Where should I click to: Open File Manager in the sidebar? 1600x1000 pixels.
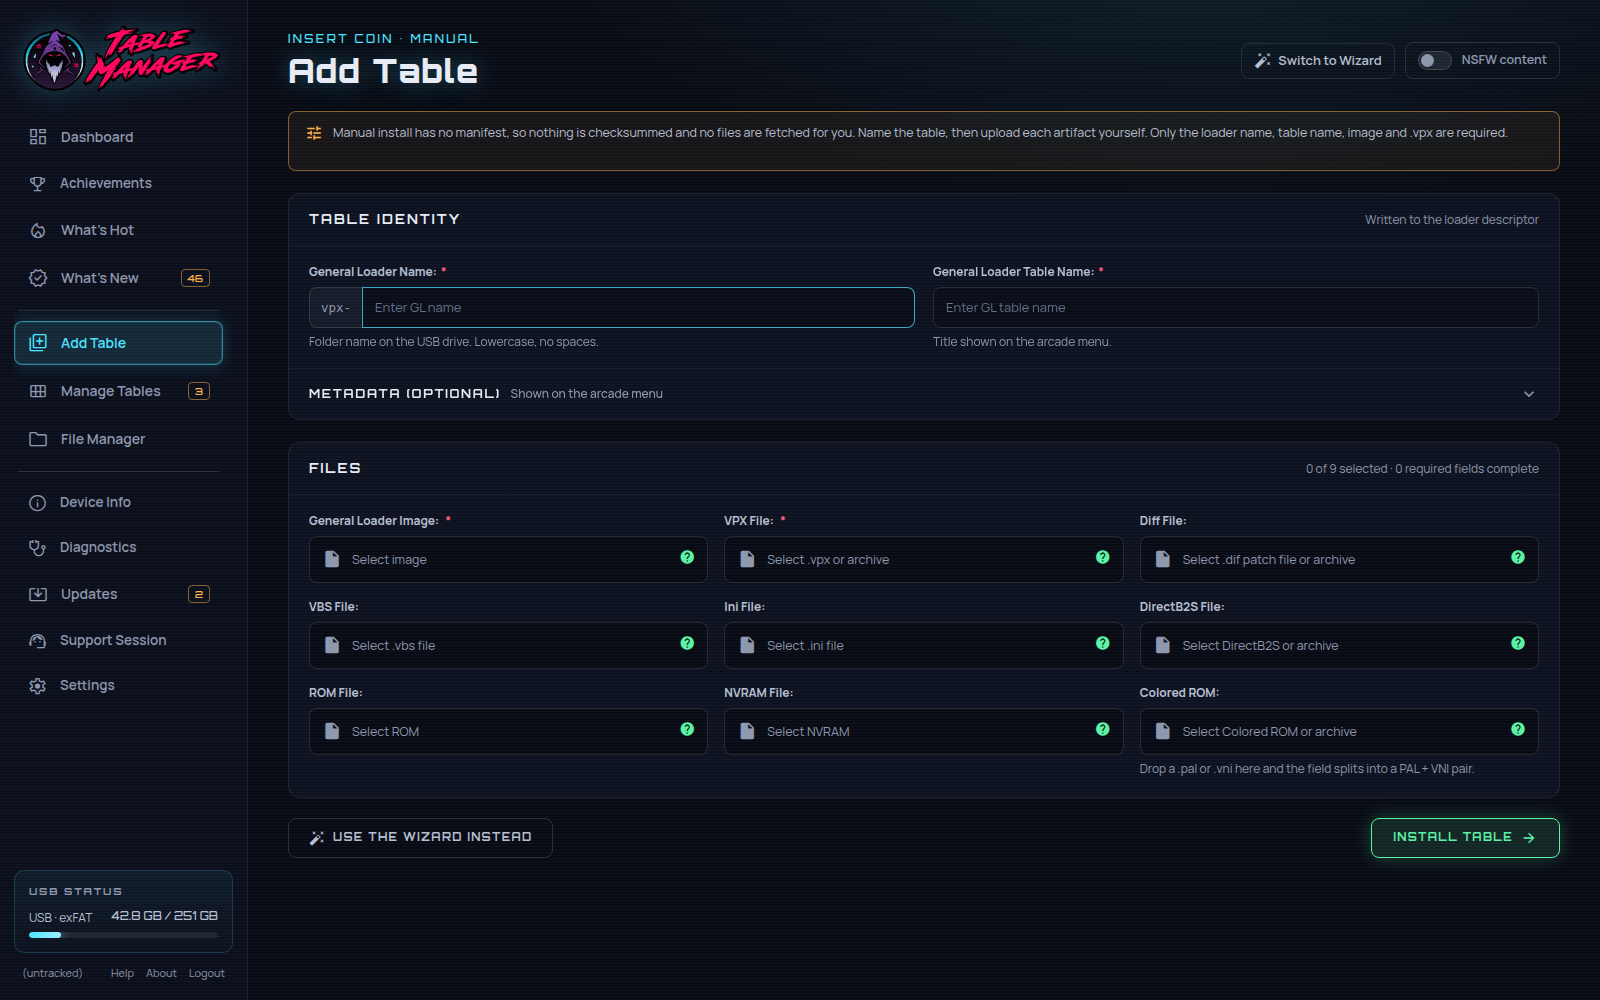[x=118, y=439]
